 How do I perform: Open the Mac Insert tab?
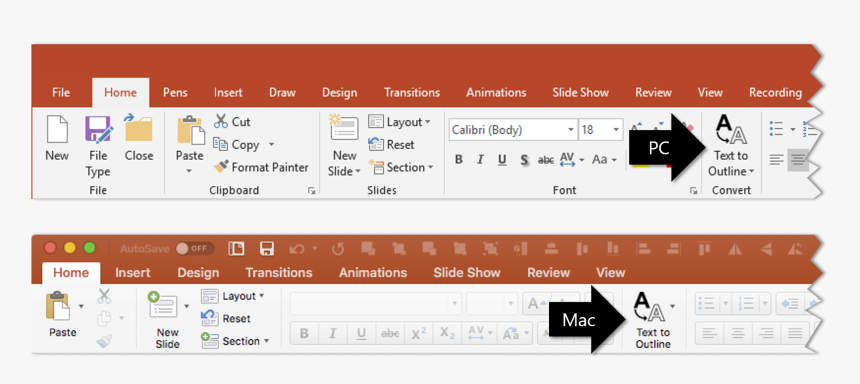point(133,273)
